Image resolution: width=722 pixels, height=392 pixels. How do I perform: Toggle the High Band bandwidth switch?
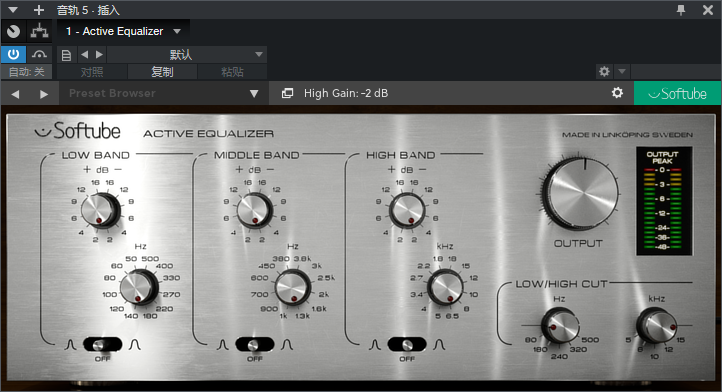[x=407, y=344]
